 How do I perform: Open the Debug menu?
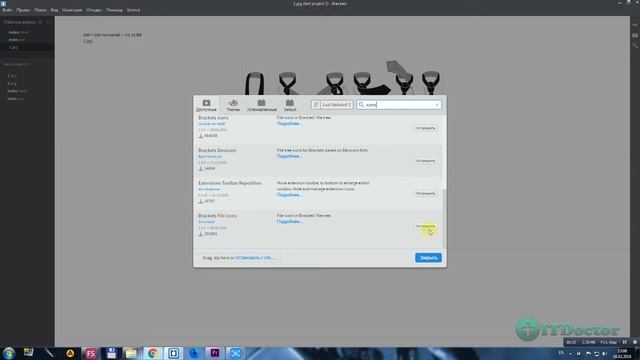94,10
